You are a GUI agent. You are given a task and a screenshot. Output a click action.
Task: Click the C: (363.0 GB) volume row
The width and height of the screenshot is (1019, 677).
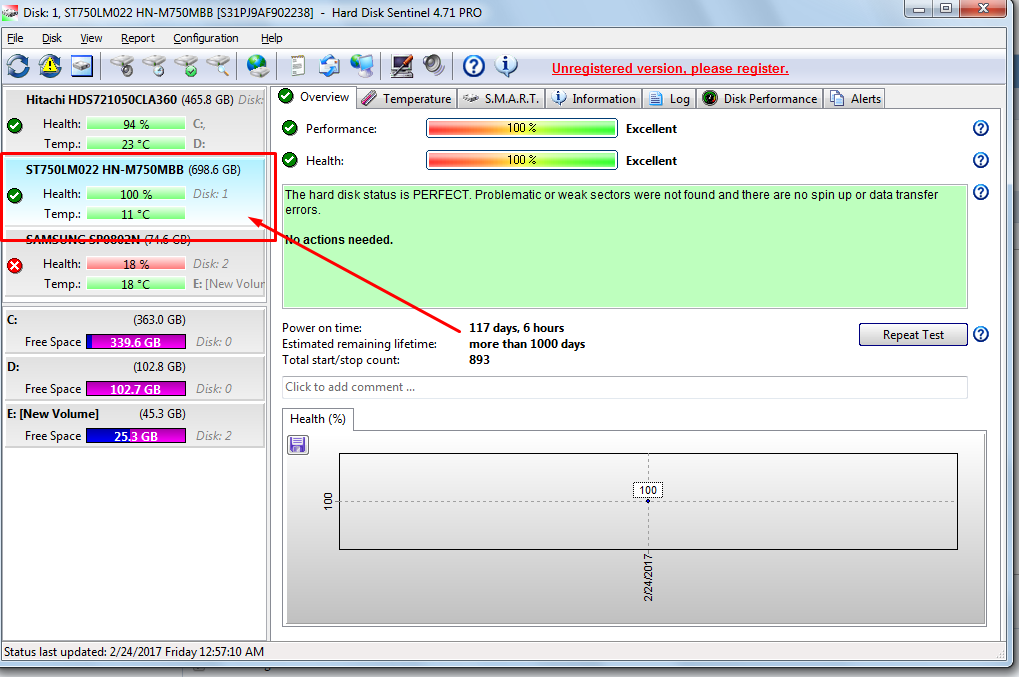(135, 331)
